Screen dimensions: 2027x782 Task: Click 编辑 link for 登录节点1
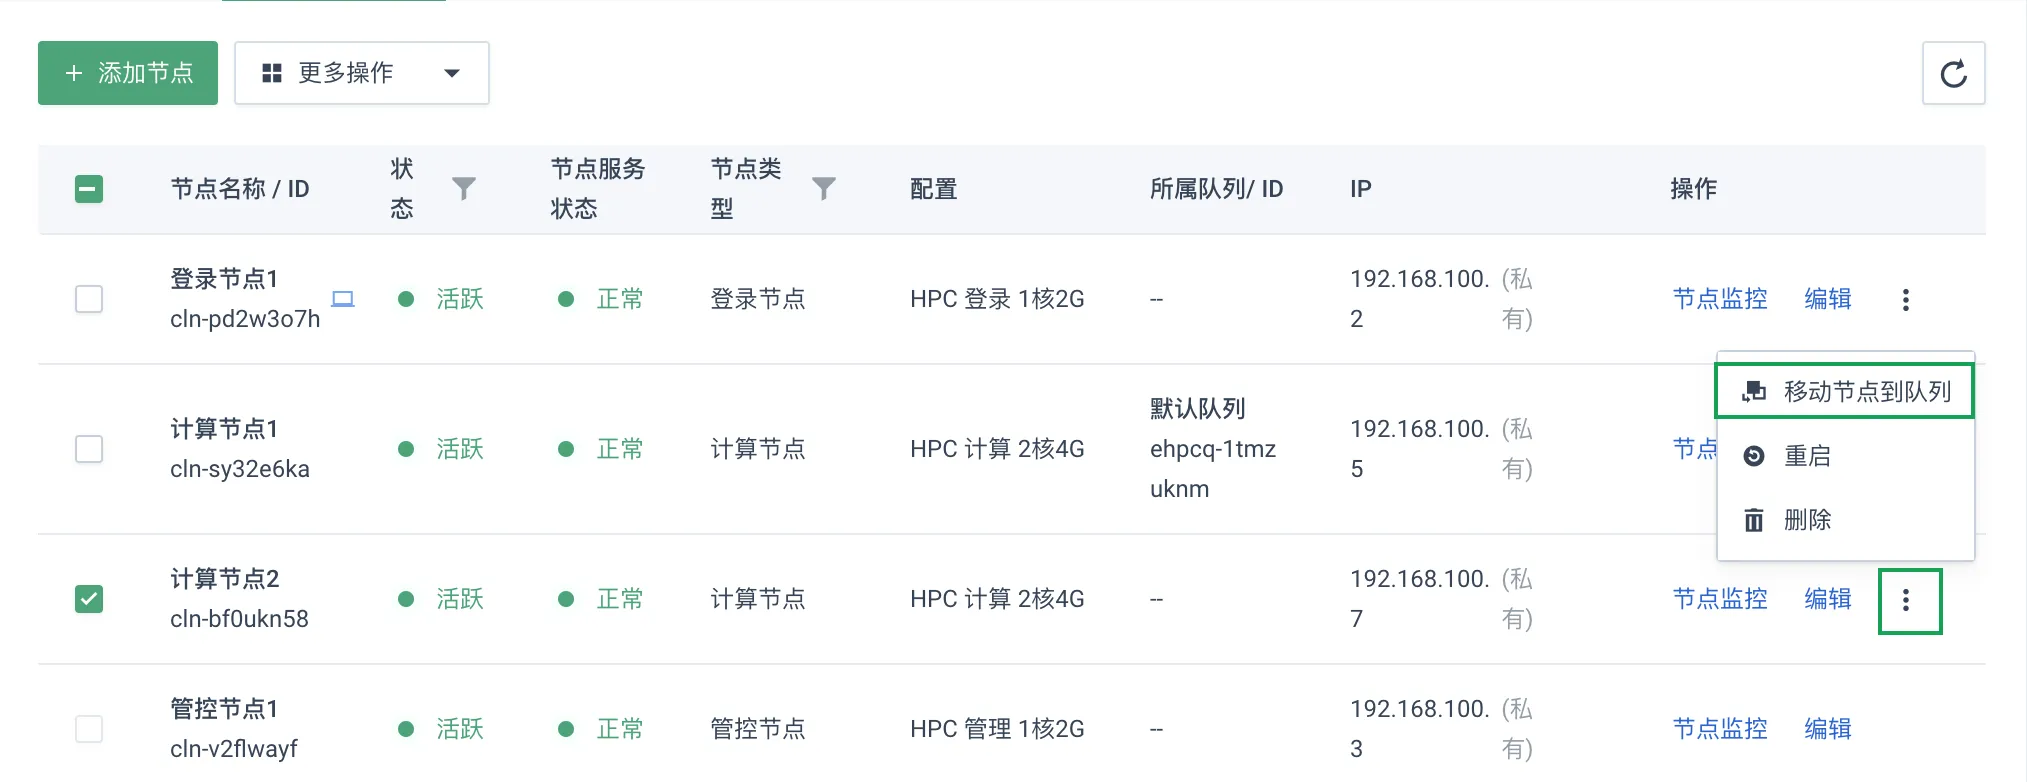click(1828, 299)
